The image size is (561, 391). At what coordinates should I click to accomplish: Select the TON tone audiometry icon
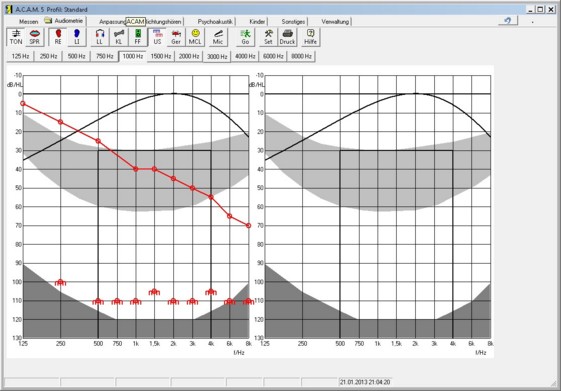[x=16, y=37]
